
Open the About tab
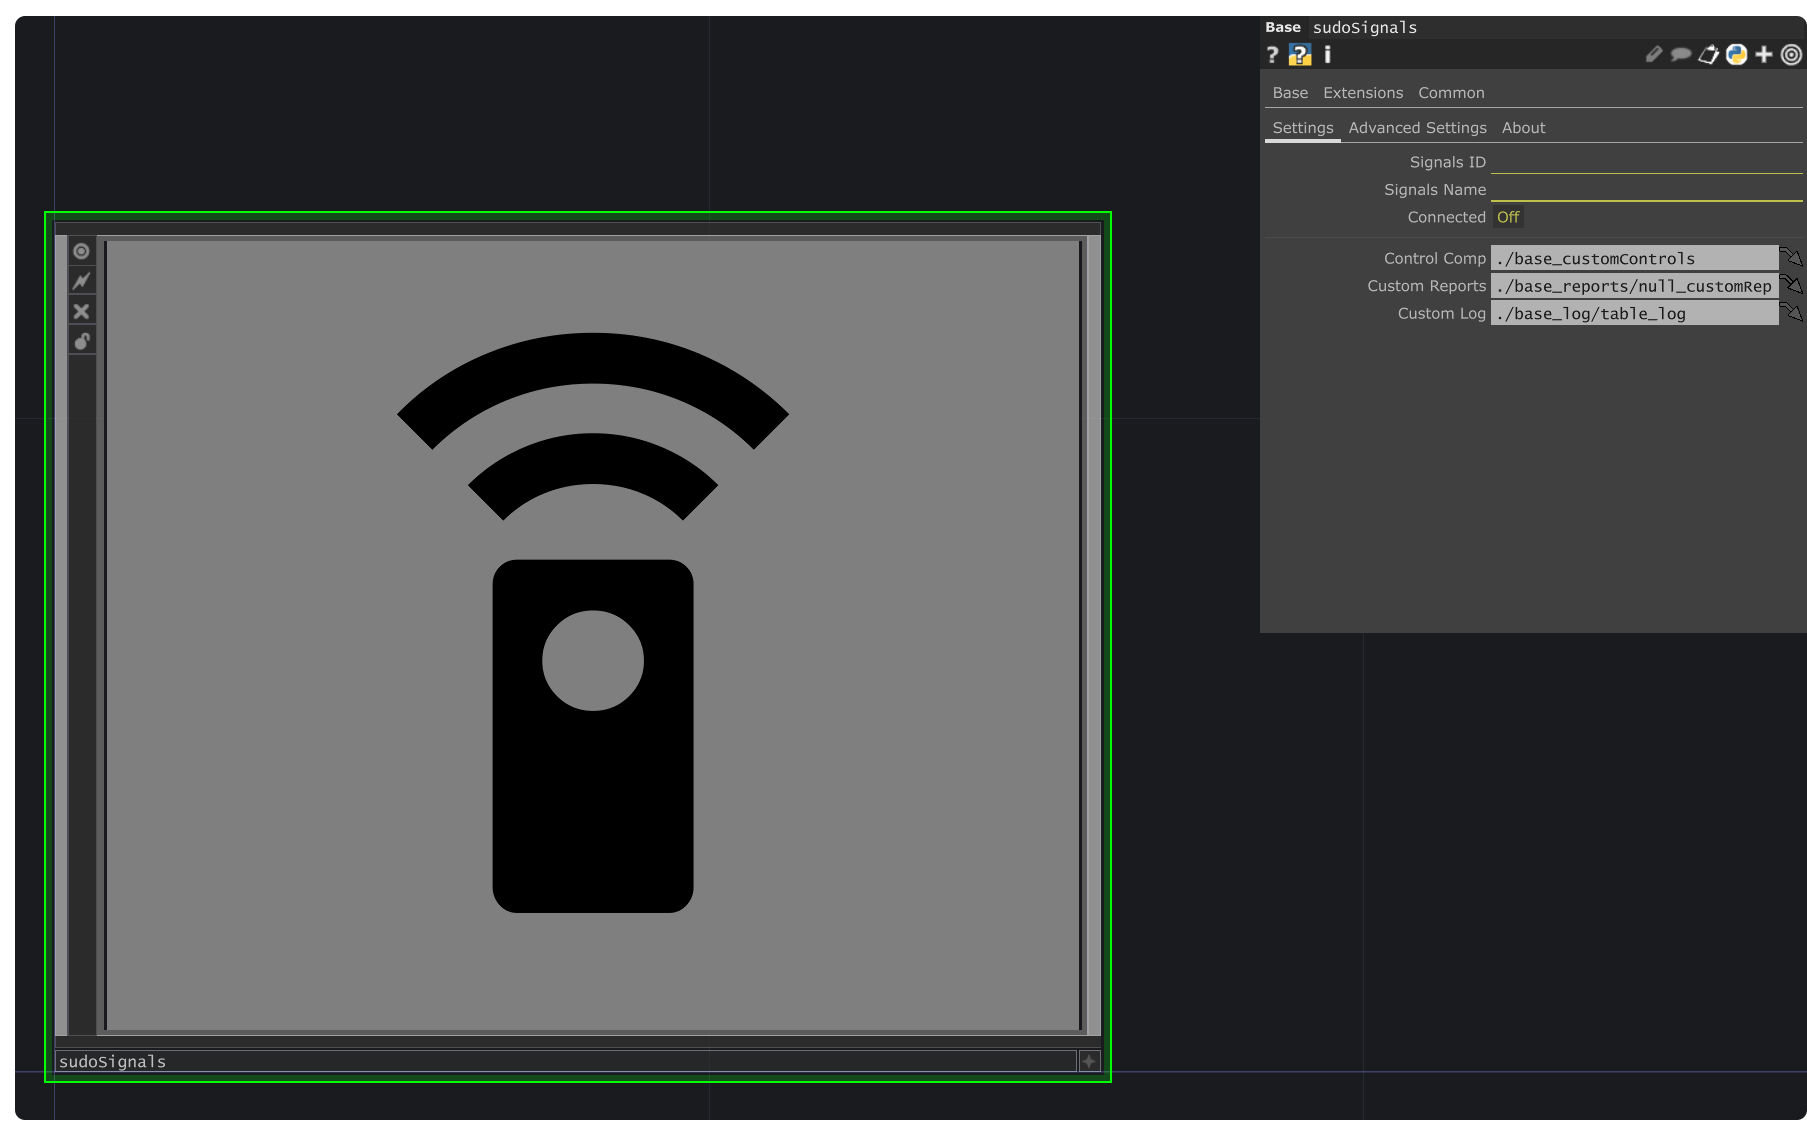1523,128
